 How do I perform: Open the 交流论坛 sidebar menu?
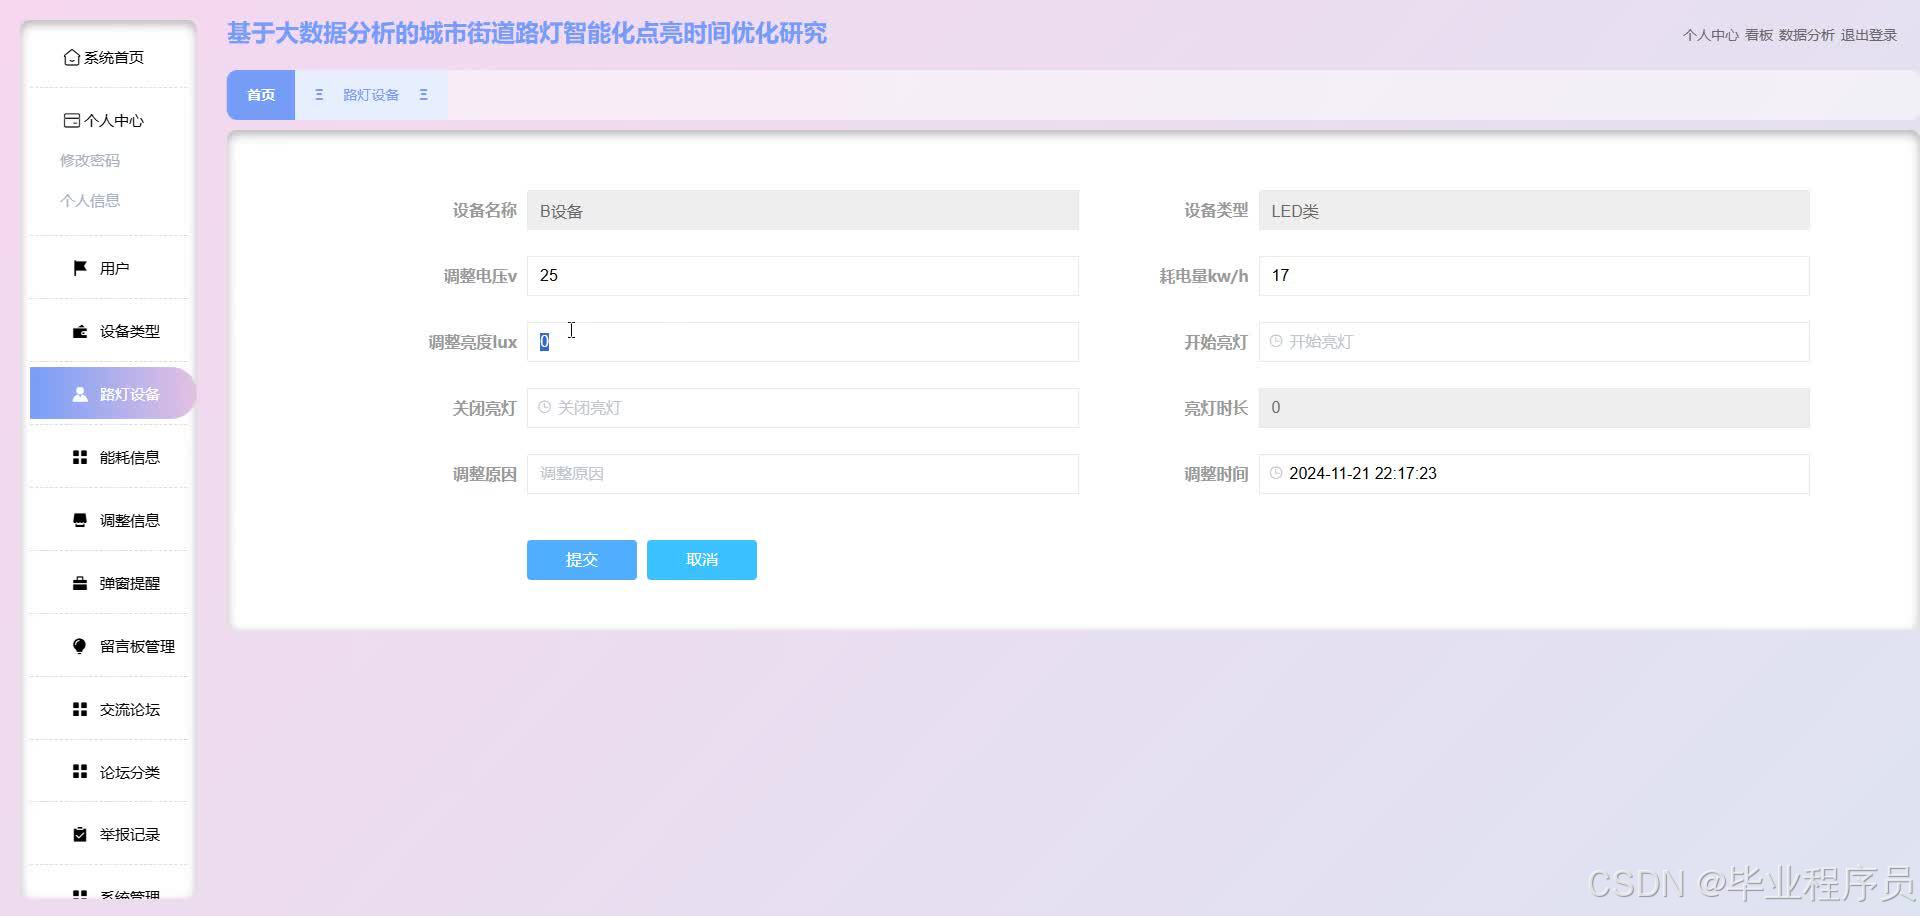(108, 709)
